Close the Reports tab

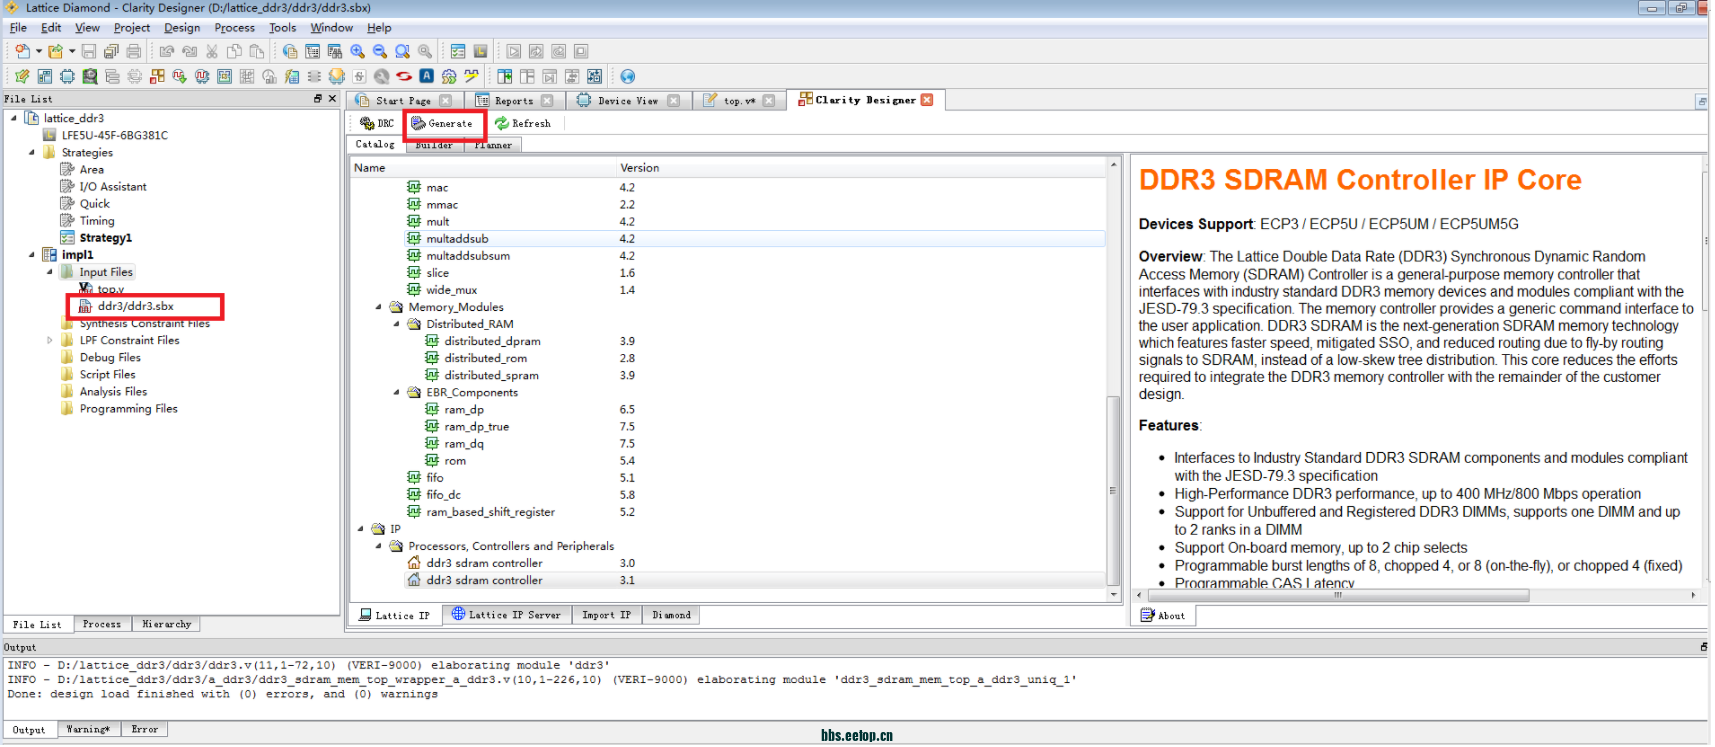click(x=547, y=101)
